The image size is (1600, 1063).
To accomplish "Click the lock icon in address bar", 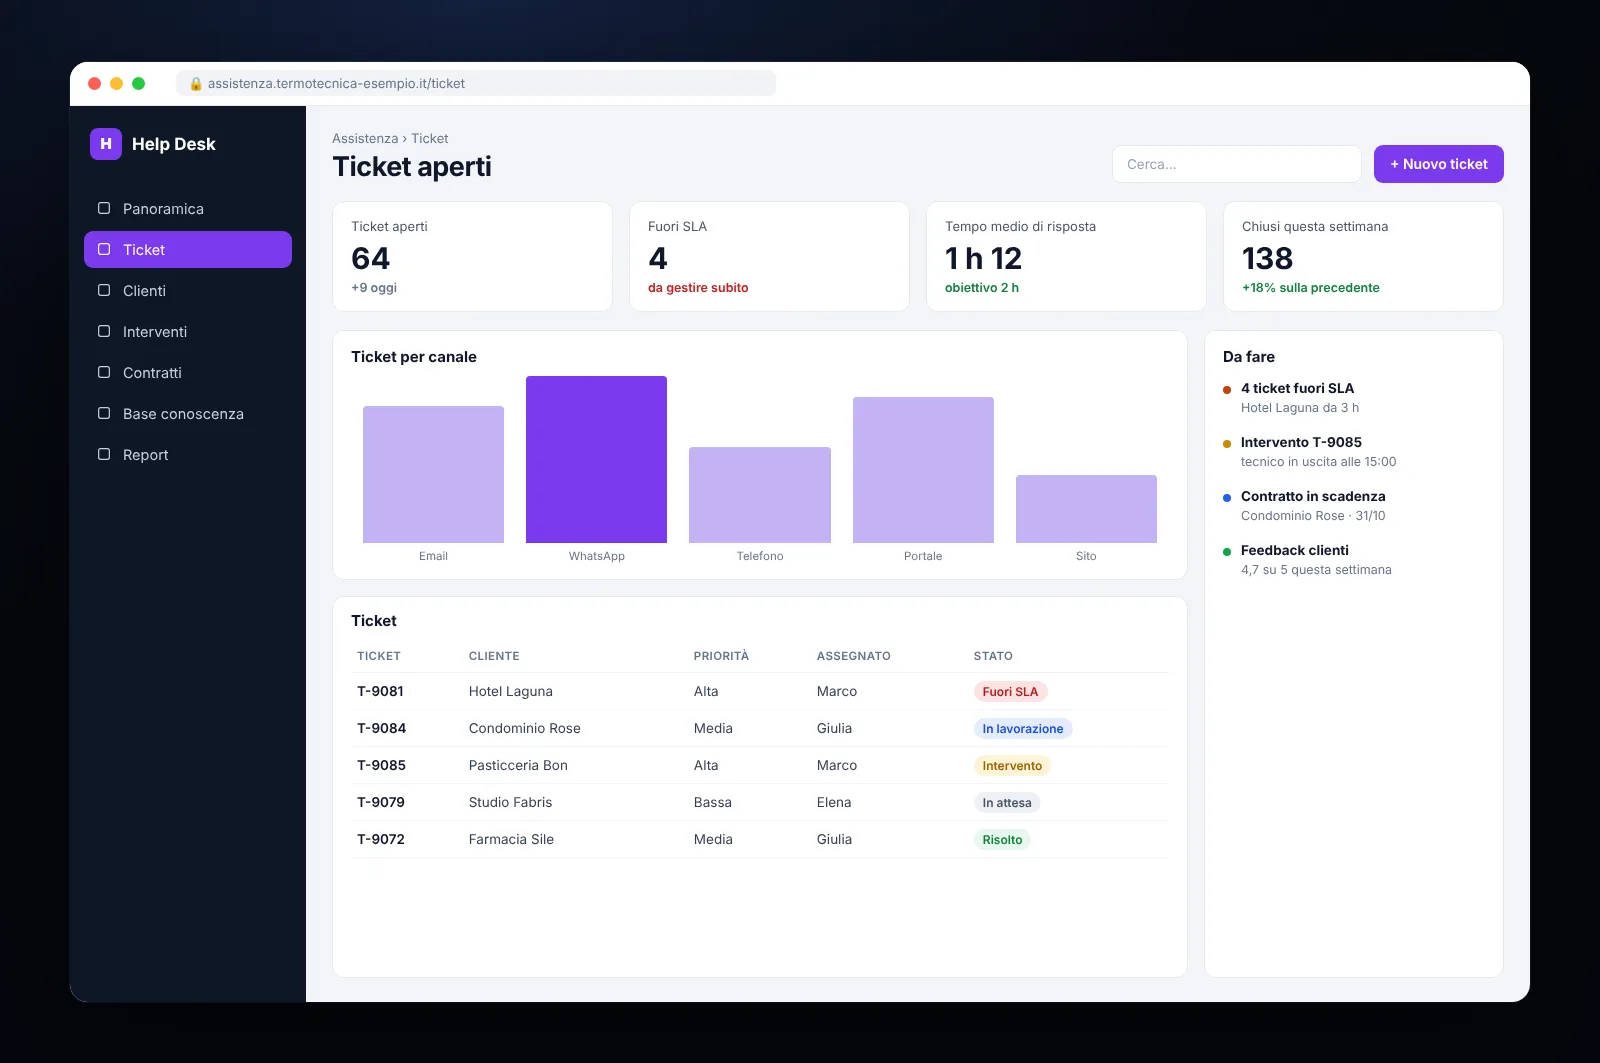I will click(196, 84).
